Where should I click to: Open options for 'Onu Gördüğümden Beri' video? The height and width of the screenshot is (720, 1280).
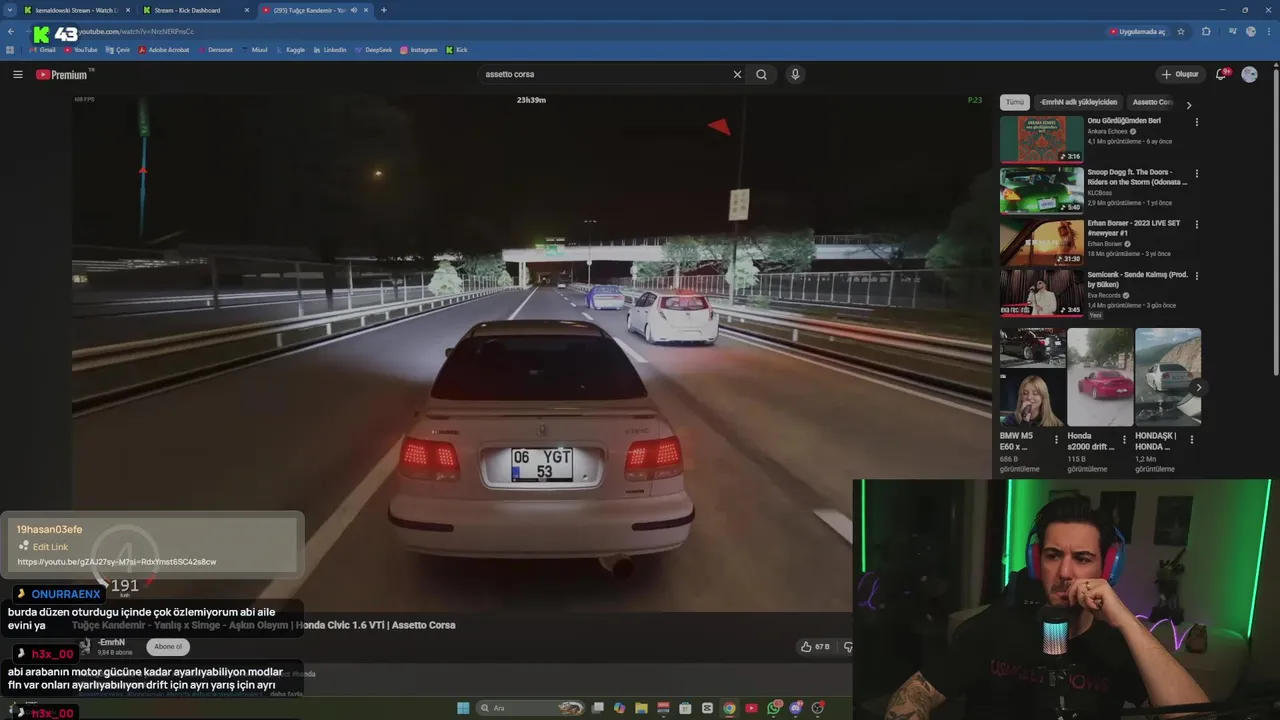pos(1197,122)
